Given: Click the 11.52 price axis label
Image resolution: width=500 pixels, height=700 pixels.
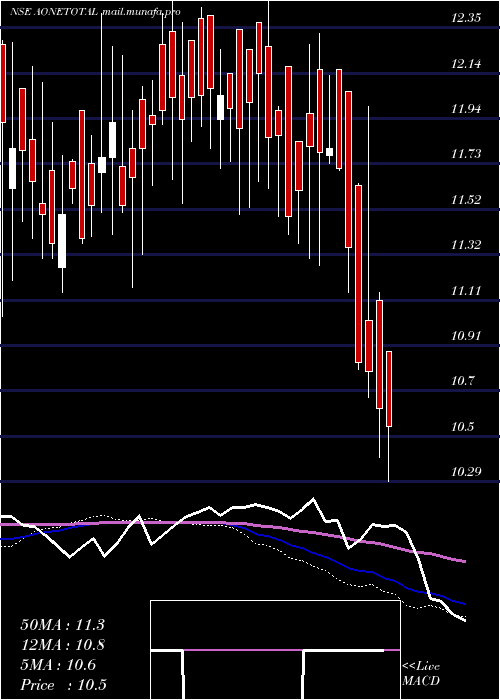Looking at the screenshot, I should point(466,200).
